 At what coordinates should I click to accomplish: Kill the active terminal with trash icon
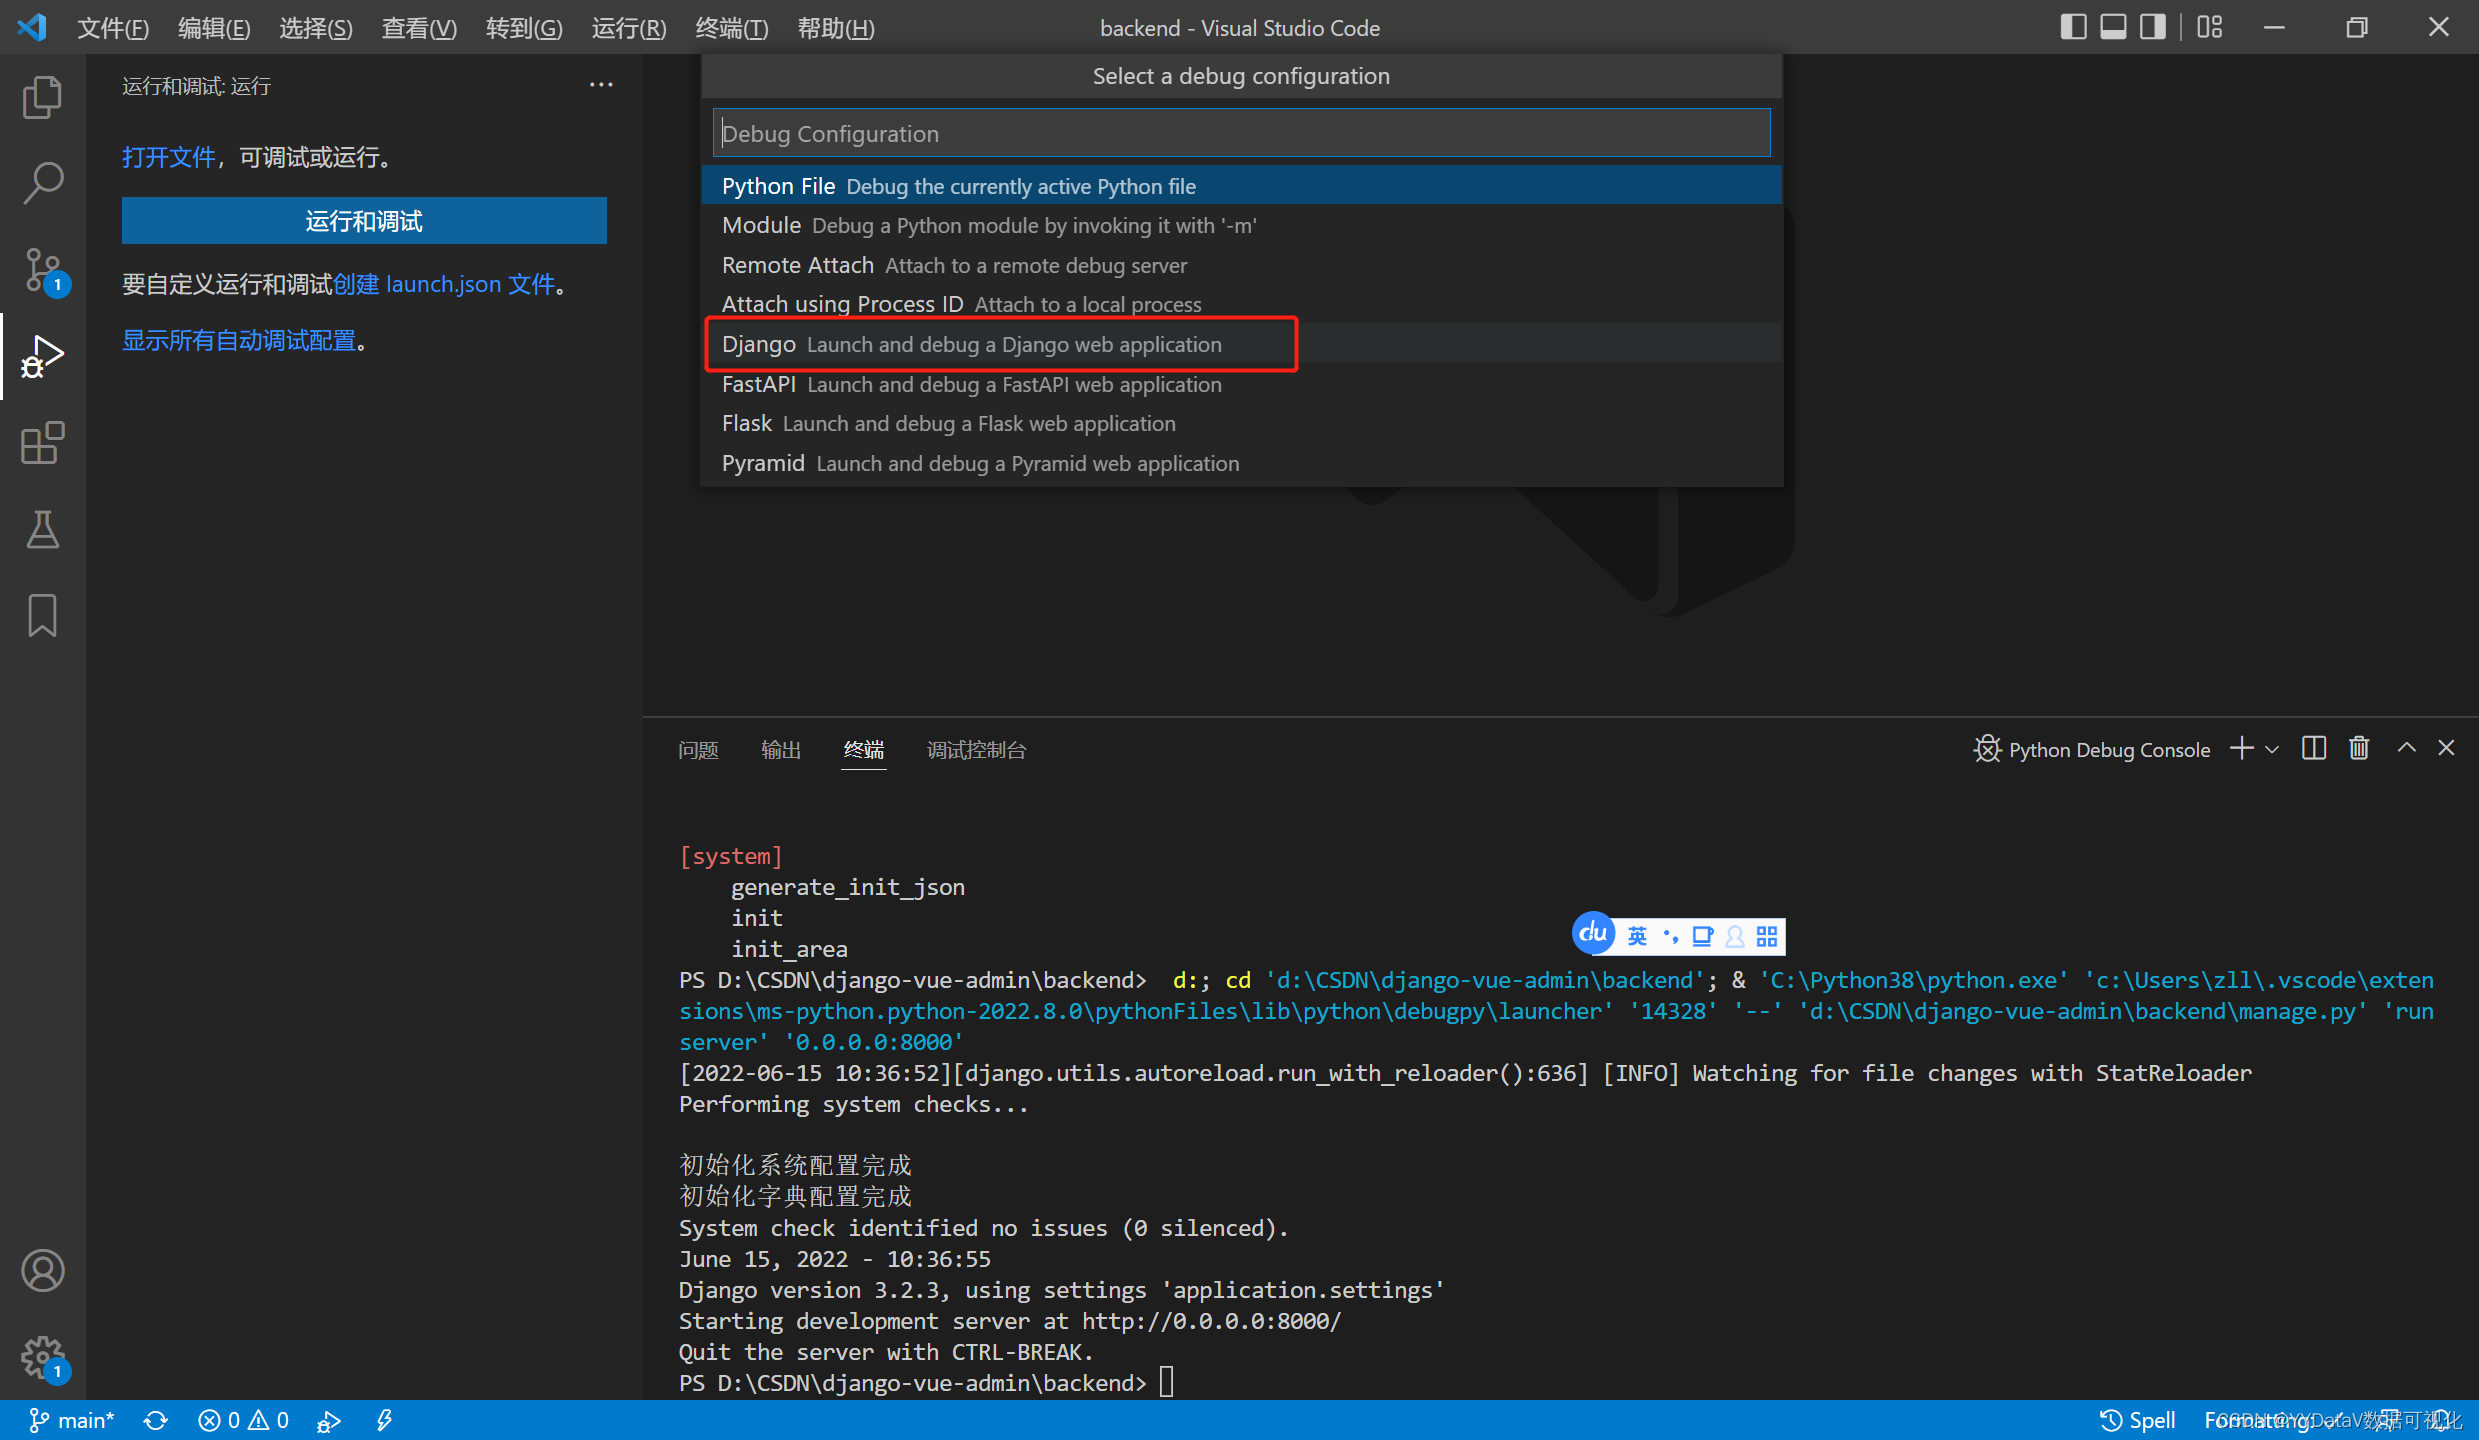coord(2358,748)
